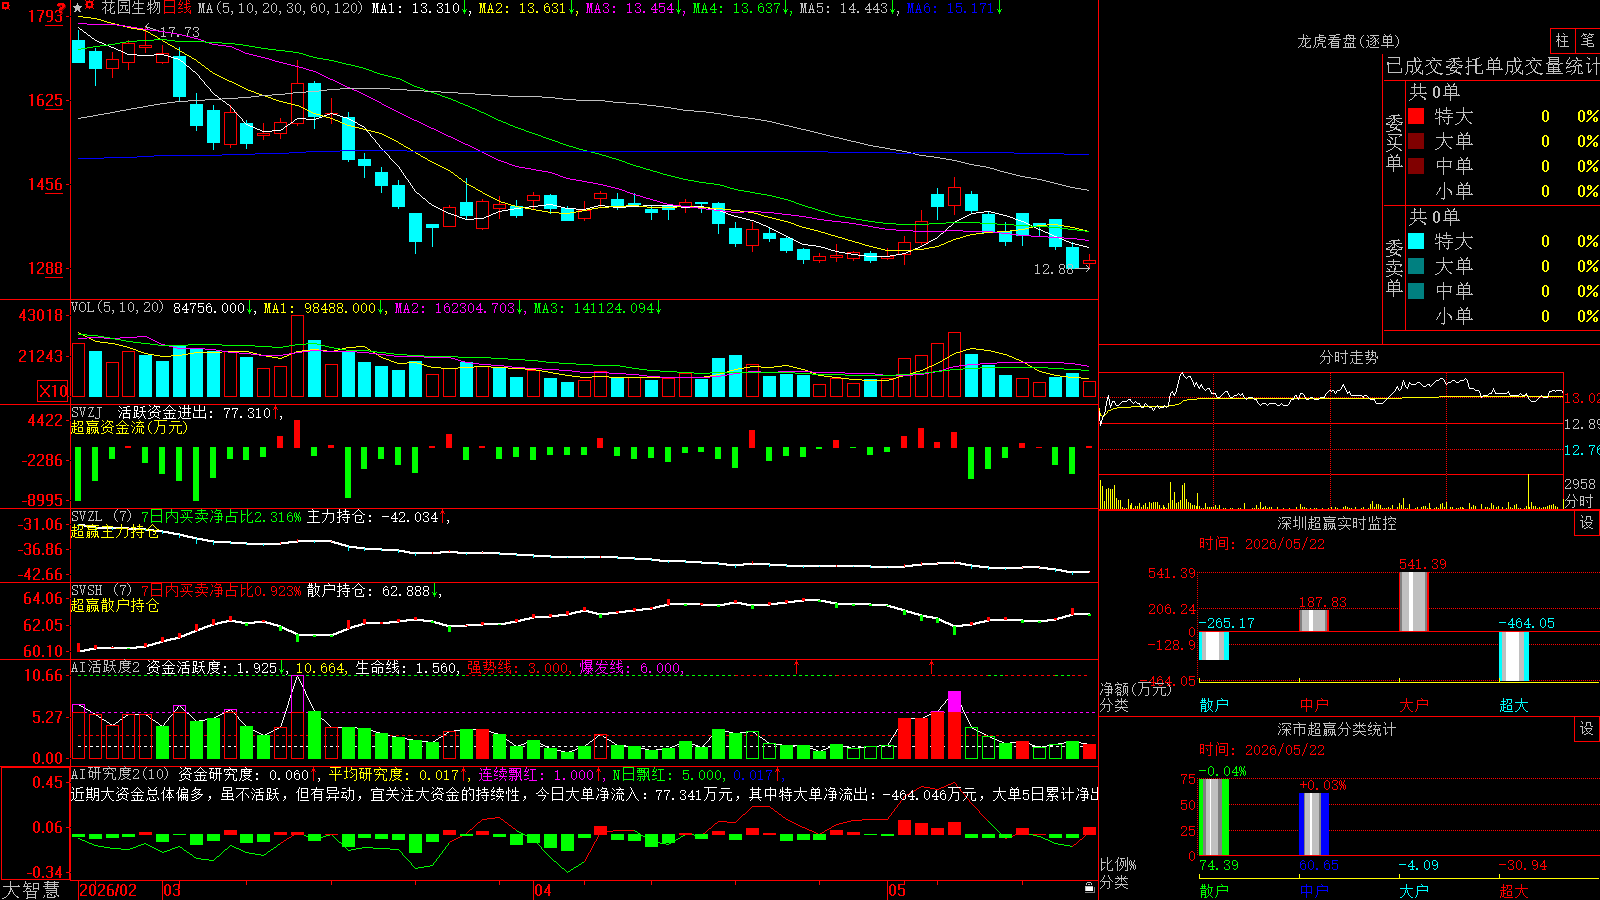
Task: Click the teal 中单 sell-order swatch
Action: click(x=1416, y=291)
